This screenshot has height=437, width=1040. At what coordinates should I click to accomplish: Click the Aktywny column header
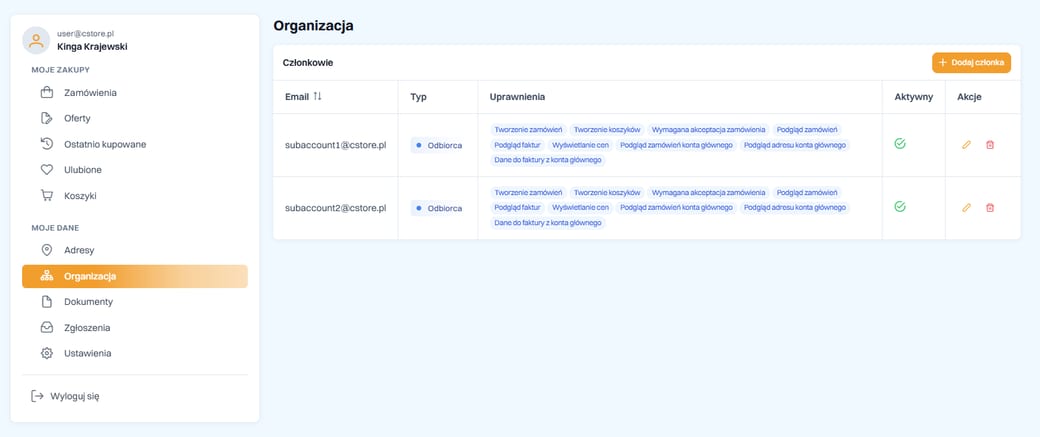point(913,97)
